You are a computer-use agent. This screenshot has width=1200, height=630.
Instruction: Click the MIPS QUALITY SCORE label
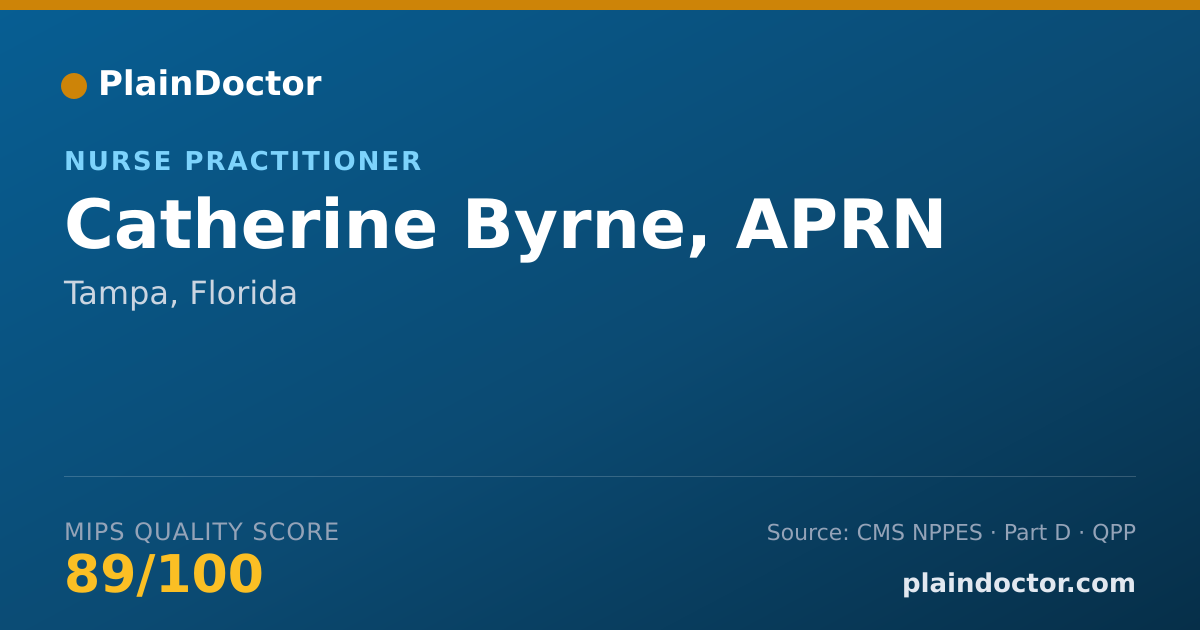pyautogui.click(x=202, y=533)
